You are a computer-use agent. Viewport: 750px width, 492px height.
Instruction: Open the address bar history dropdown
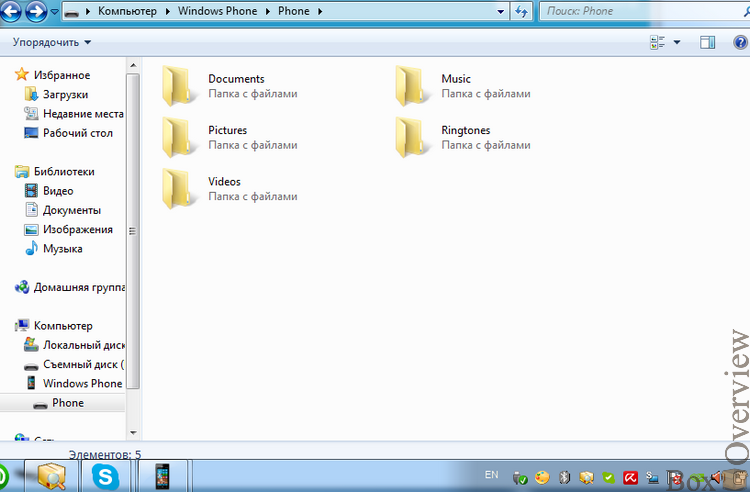500,11
